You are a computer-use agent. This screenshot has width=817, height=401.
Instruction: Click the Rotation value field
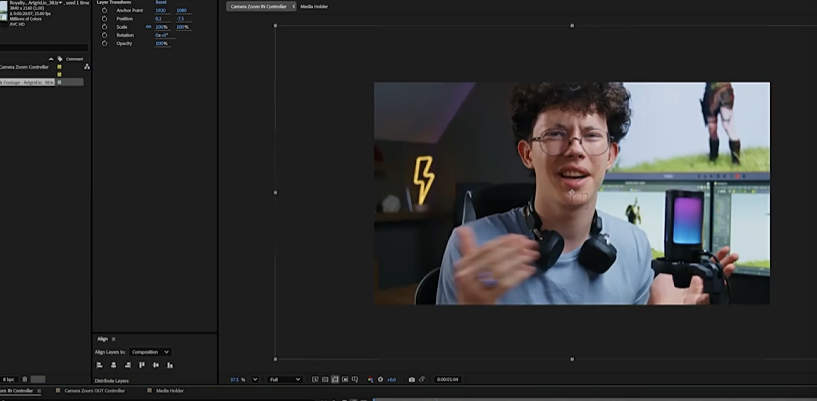pyautogui.click(x=161, y=35)
